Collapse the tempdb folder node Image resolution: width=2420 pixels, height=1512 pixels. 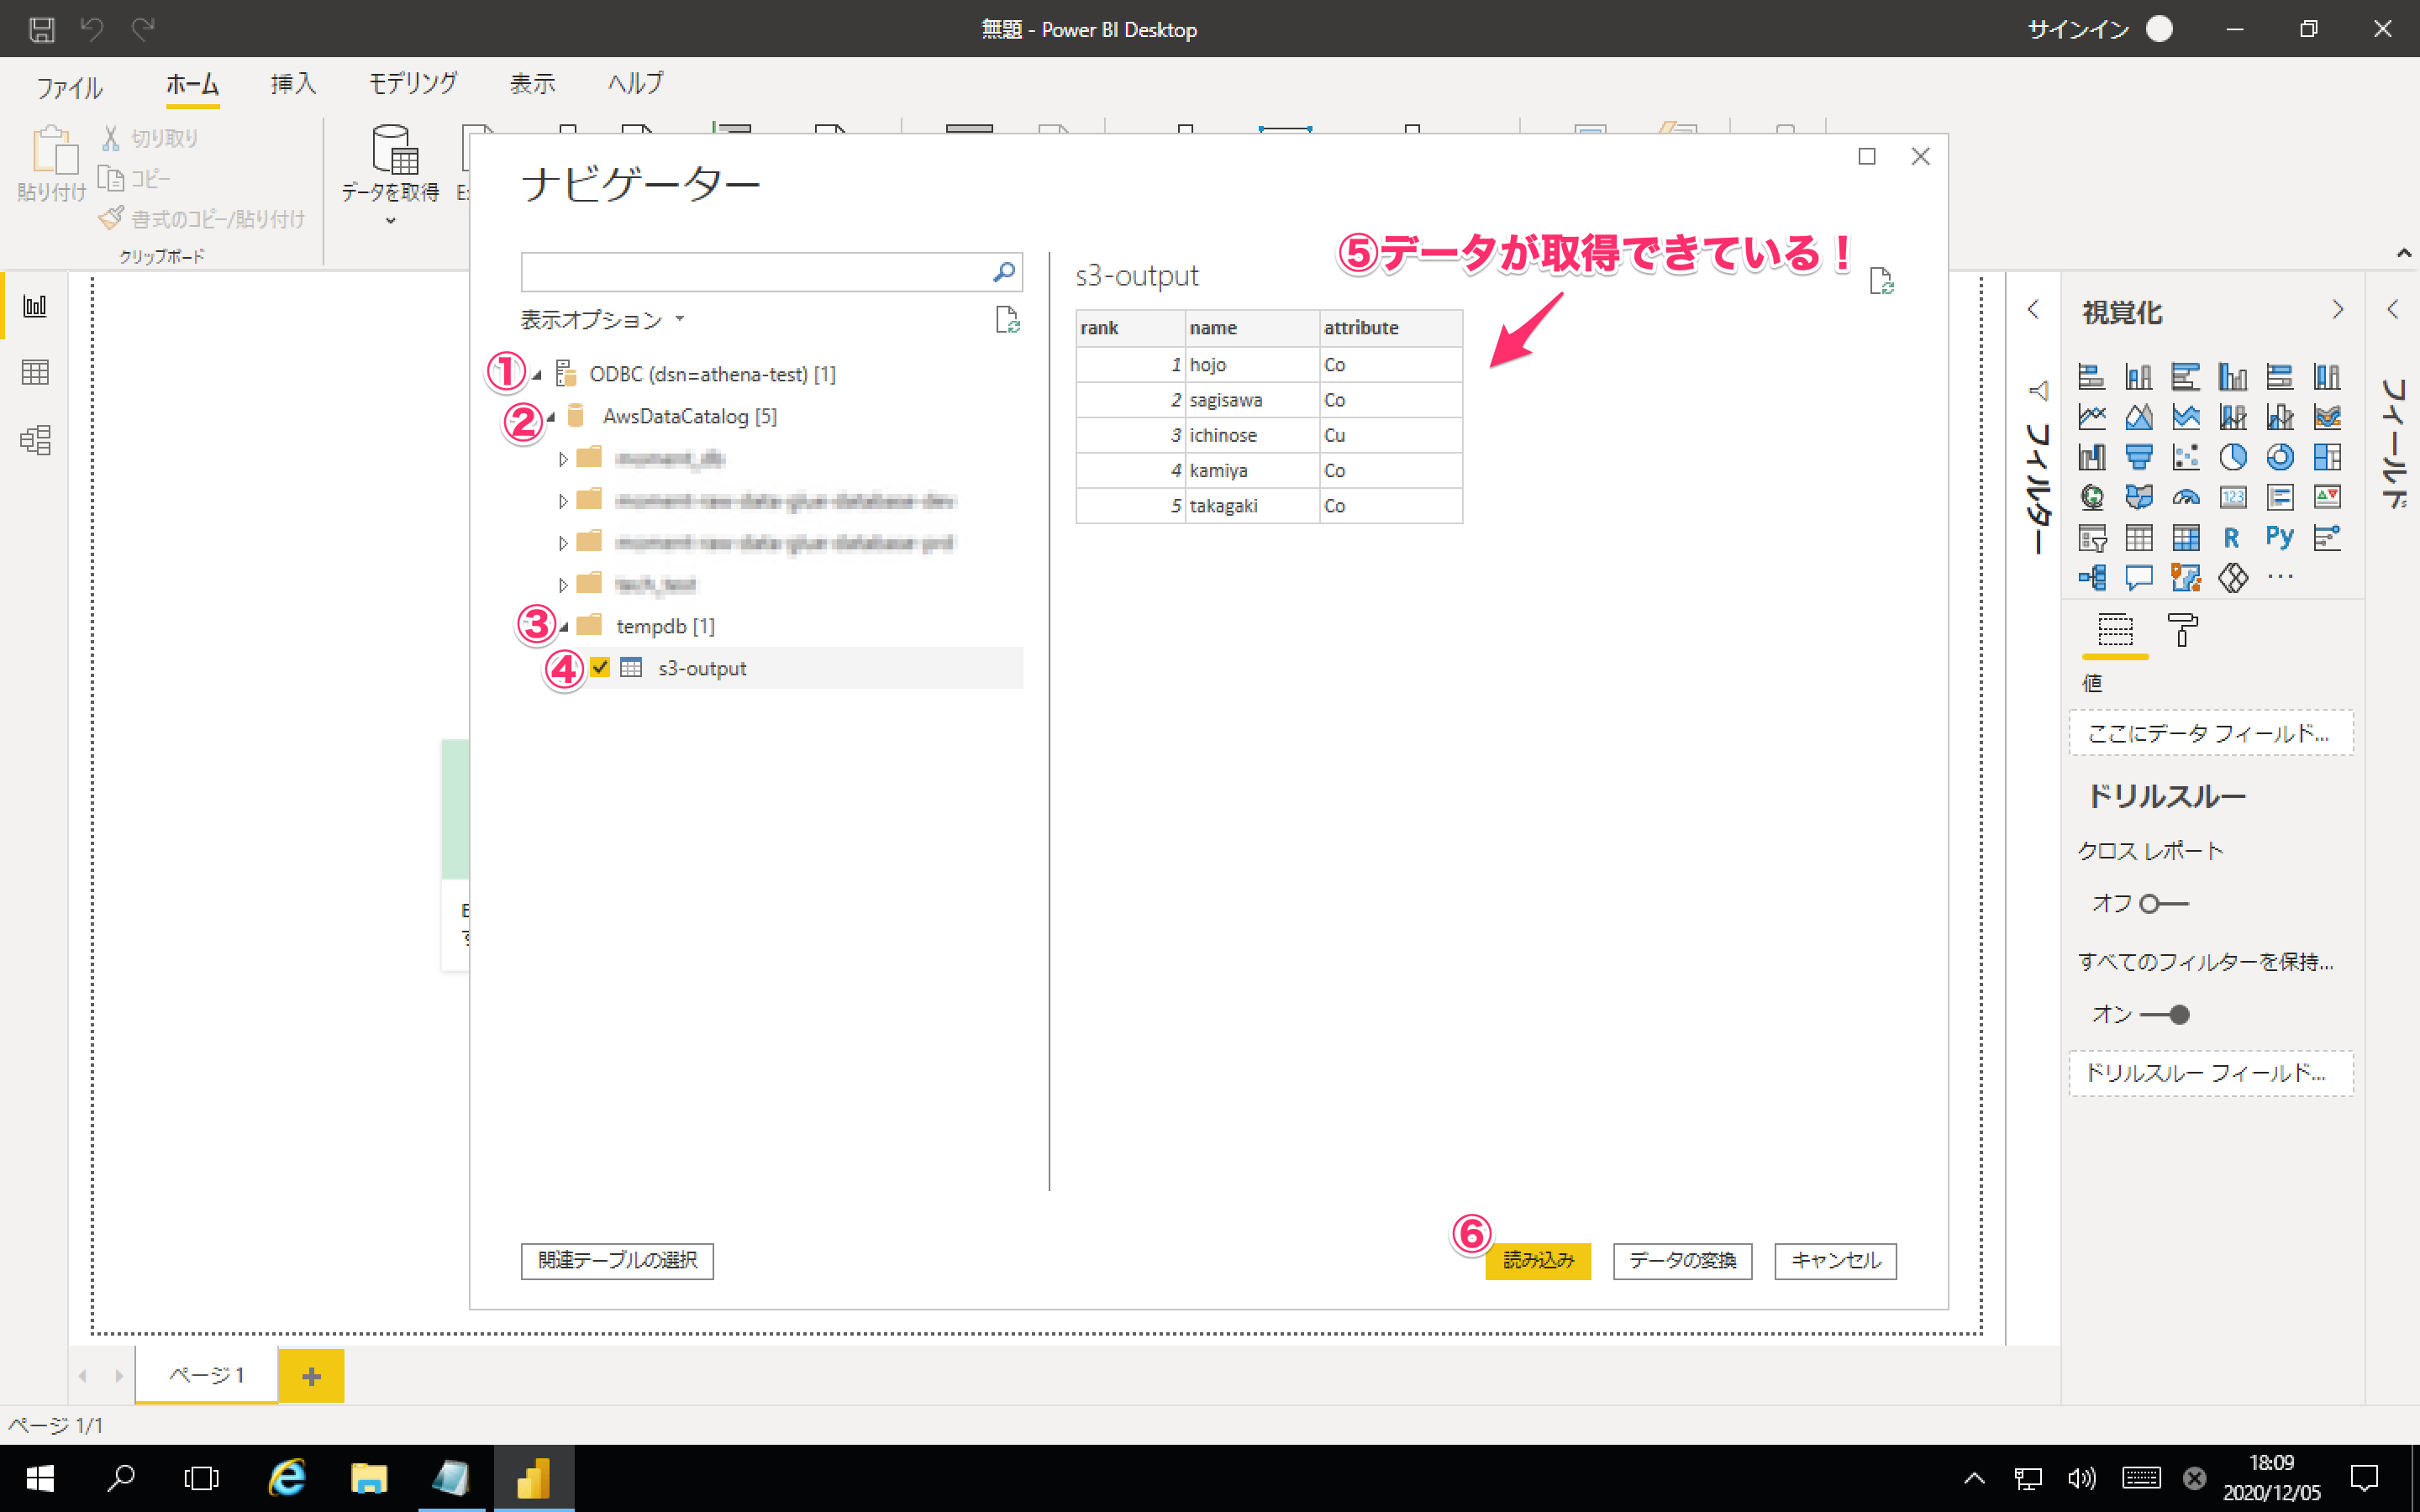[564, 627]
